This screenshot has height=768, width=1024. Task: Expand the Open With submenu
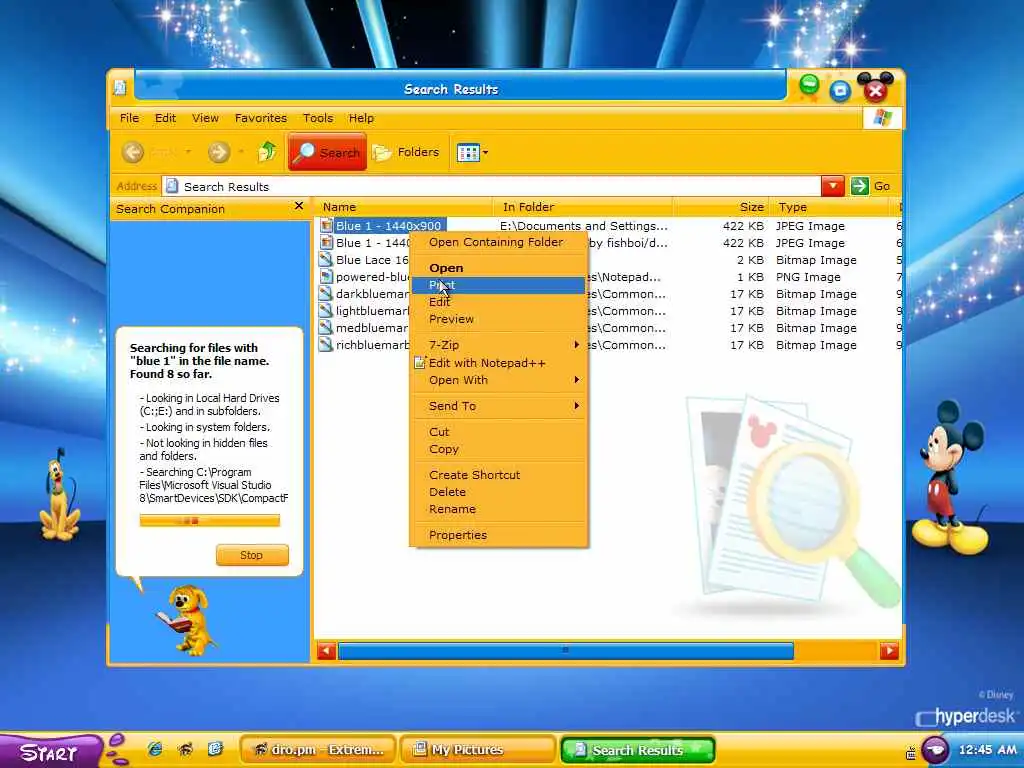pyautogui.click(x=499, y=380)
